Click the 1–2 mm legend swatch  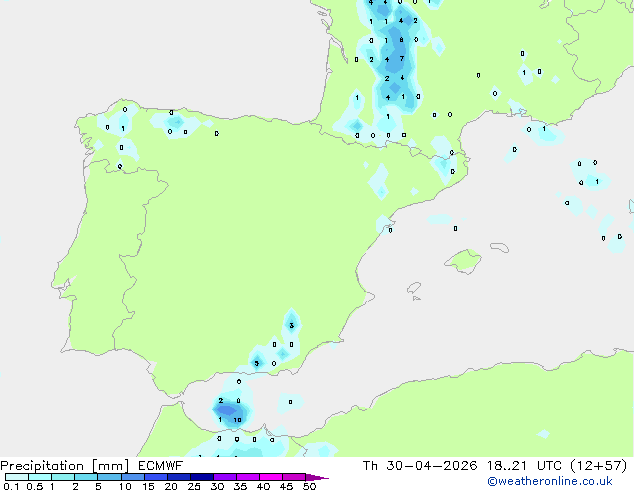63,477
